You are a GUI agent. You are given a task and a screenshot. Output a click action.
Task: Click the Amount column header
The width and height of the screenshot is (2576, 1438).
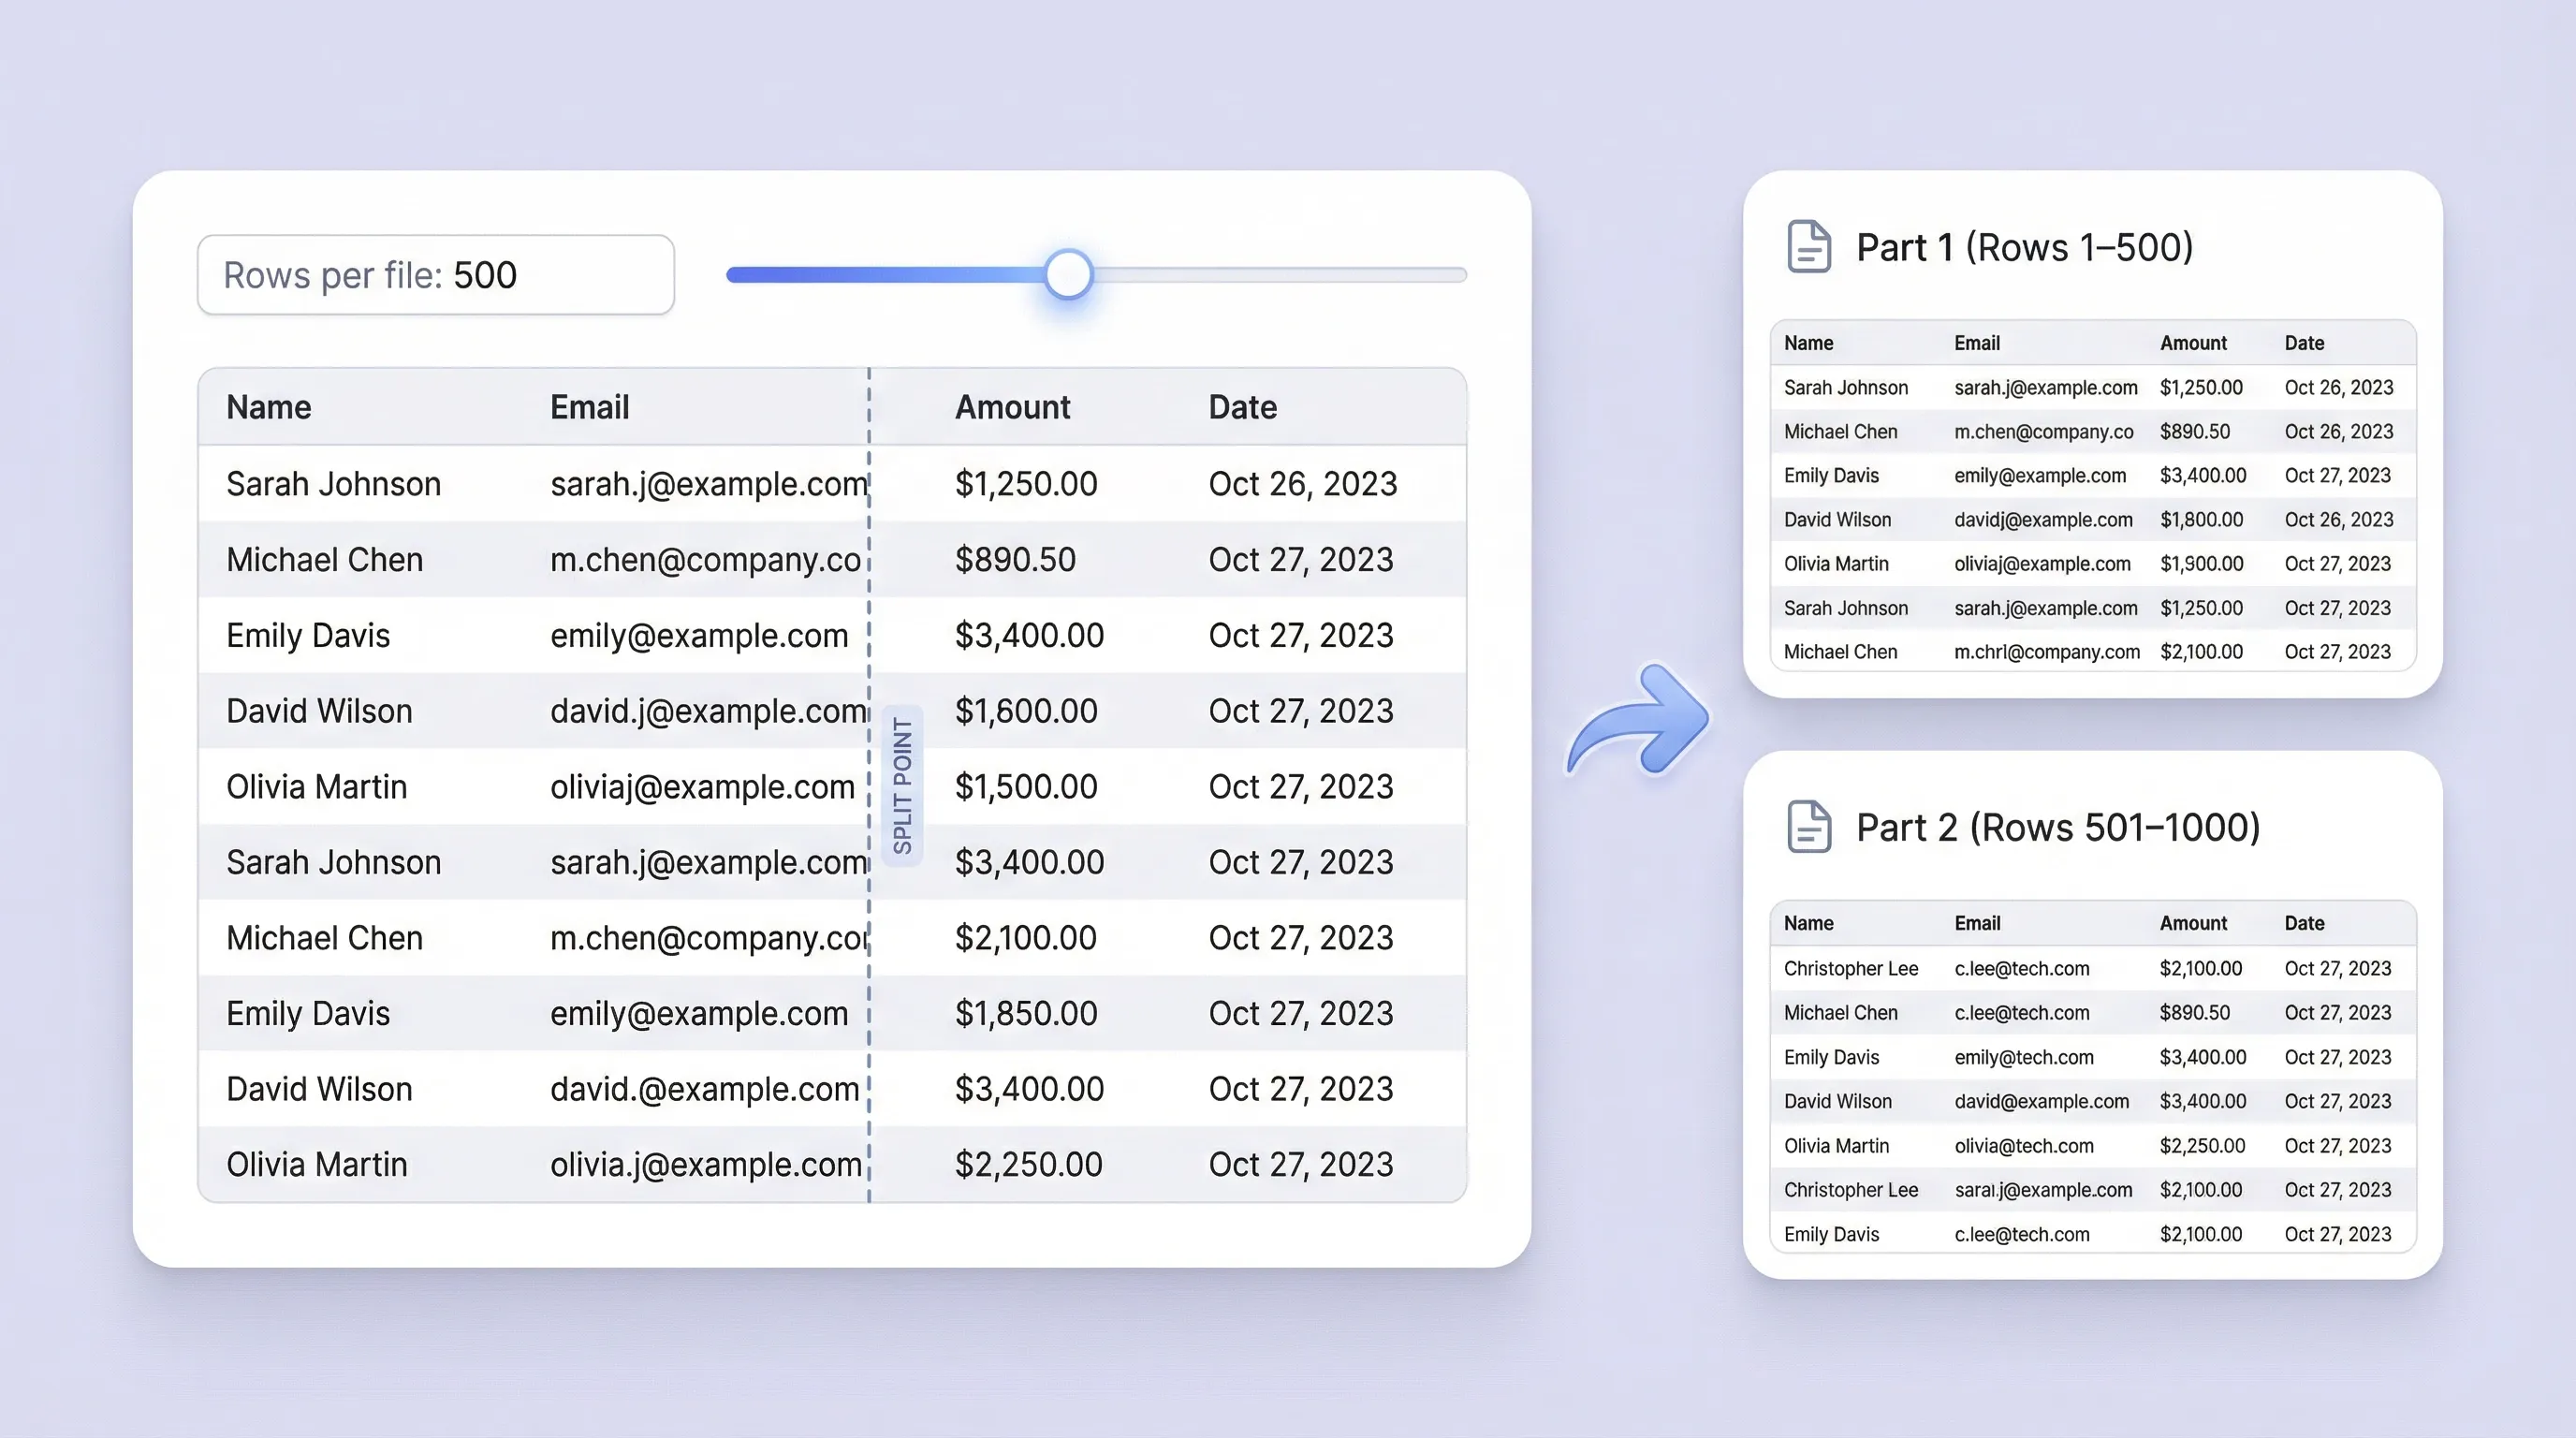1013,406
